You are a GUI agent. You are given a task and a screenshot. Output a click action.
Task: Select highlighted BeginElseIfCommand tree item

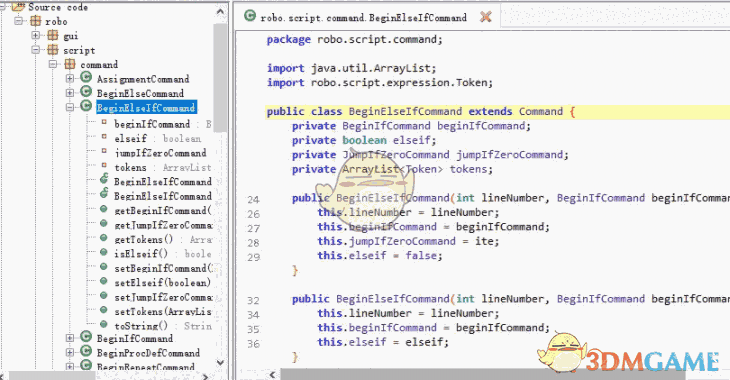coord(147,108)
